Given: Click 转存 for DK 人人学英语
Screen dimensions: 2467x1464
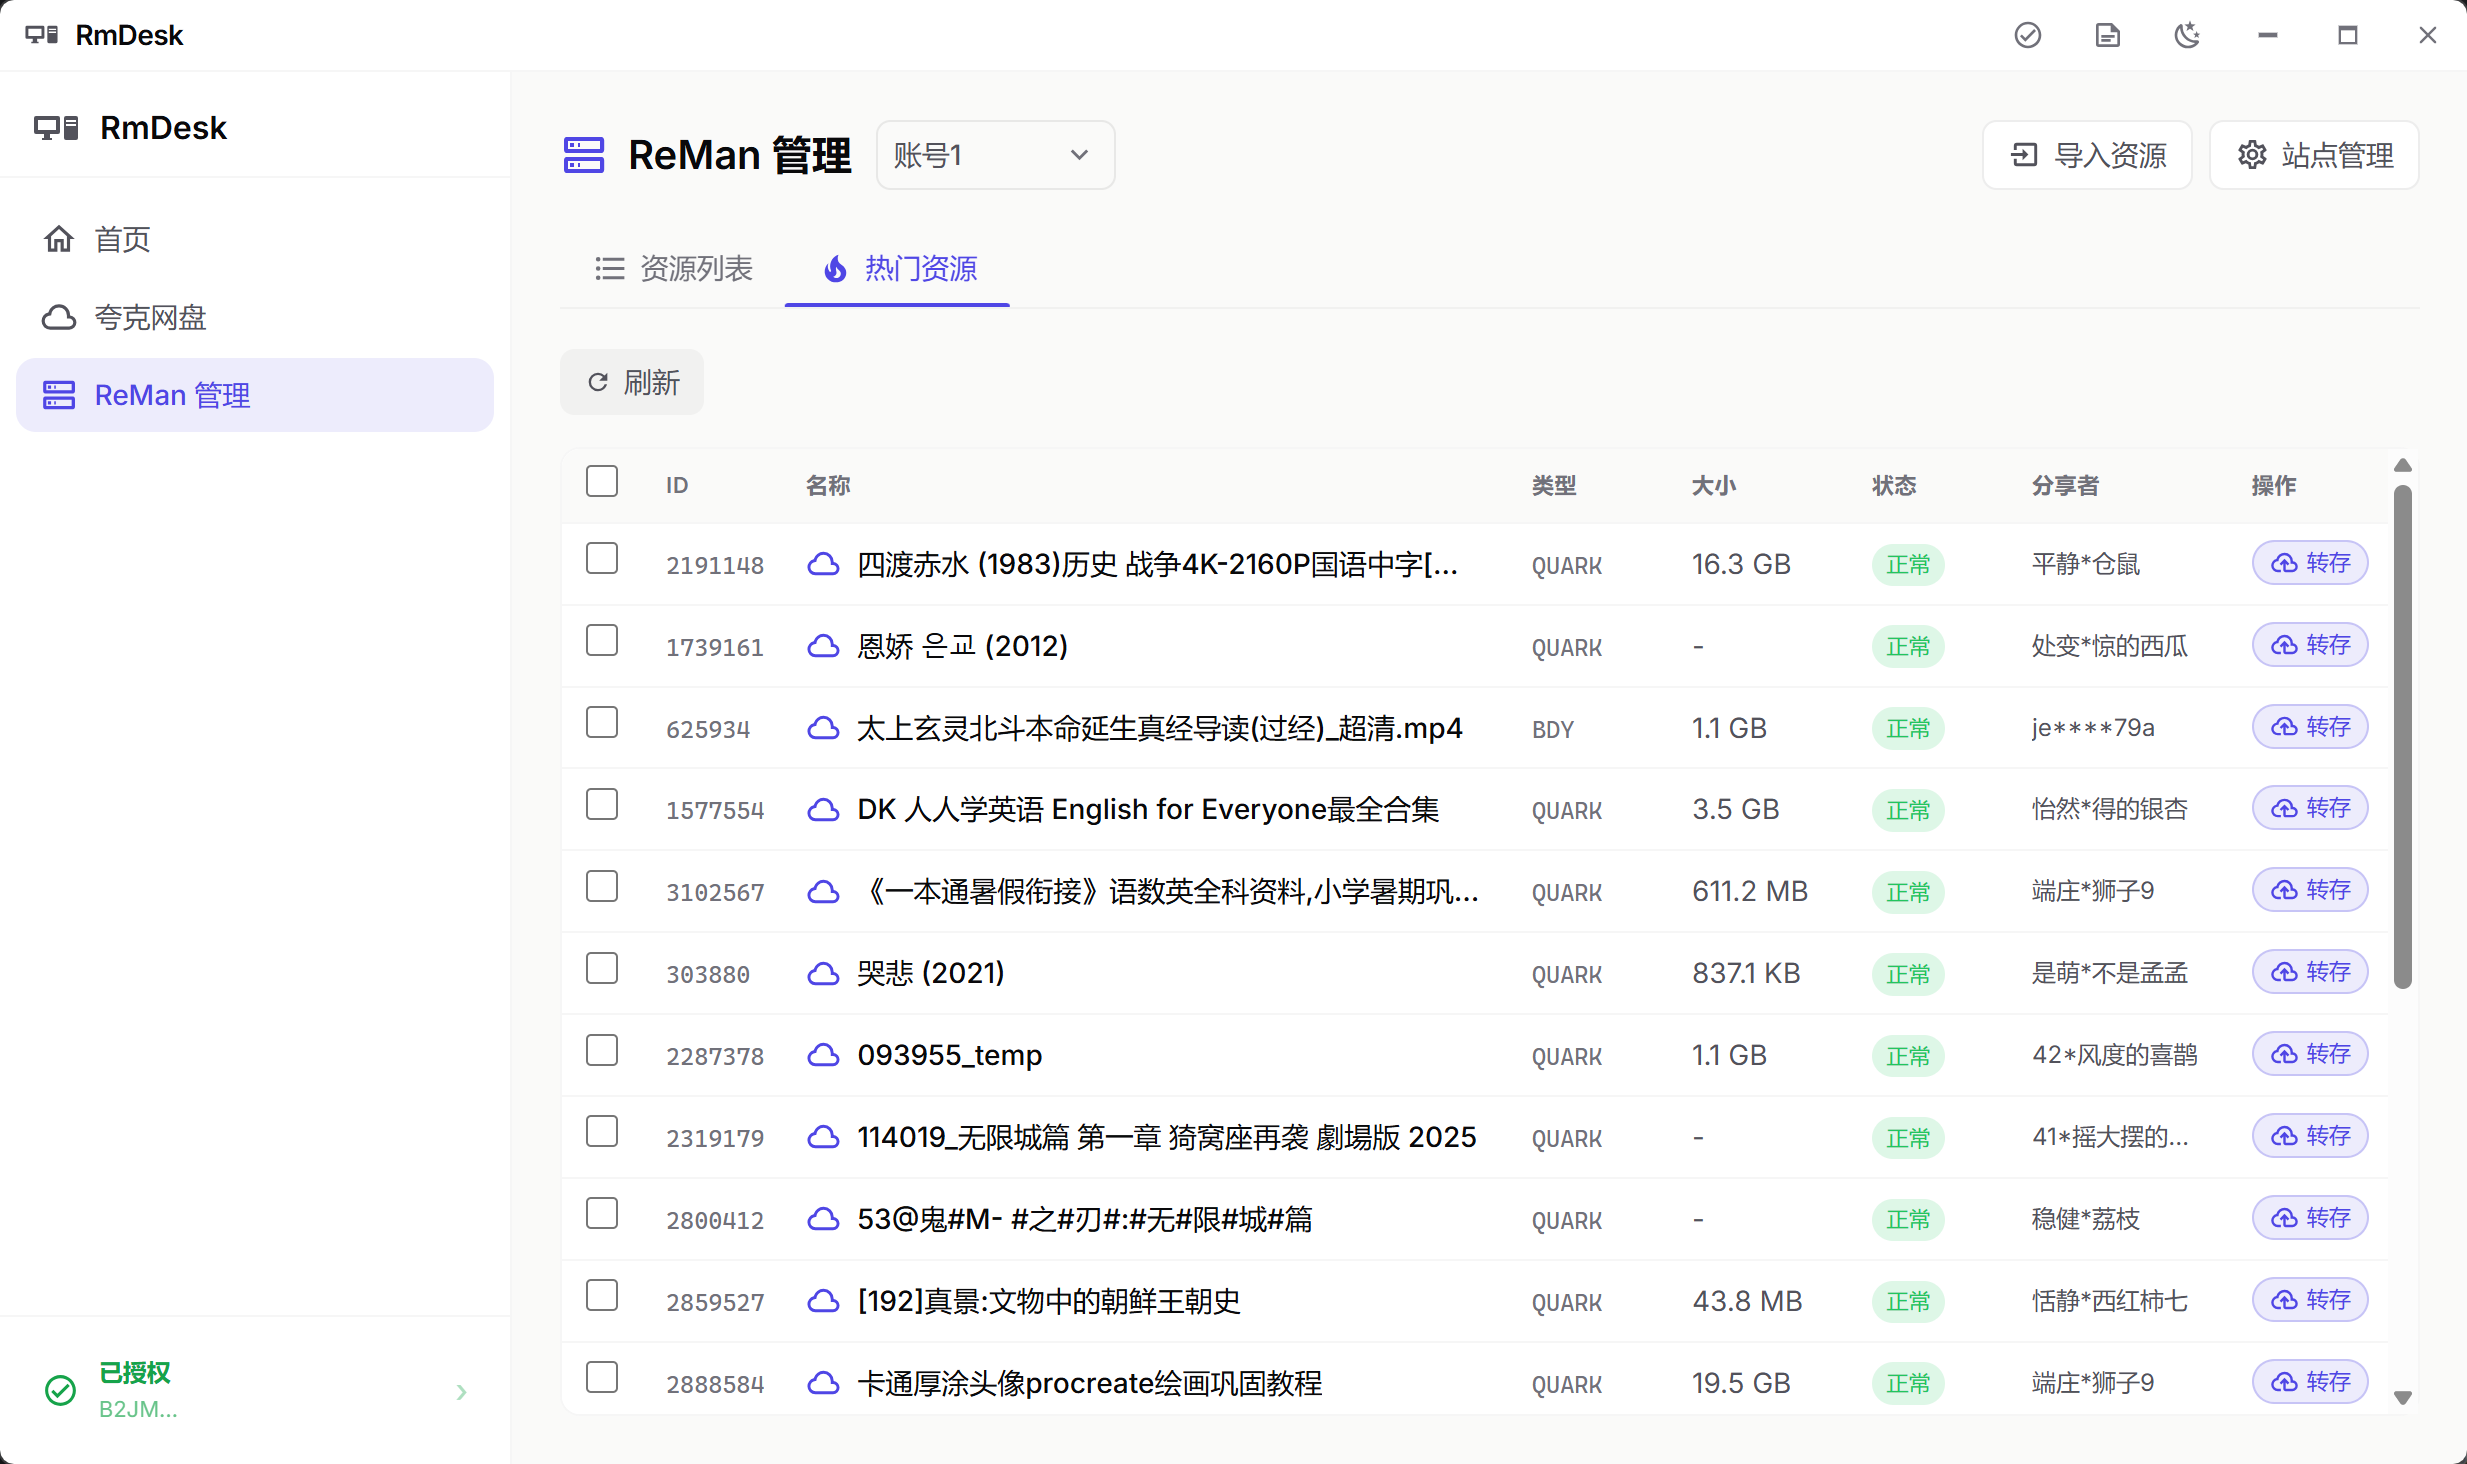Looking at the screenshot, I should coord(2310,808).
